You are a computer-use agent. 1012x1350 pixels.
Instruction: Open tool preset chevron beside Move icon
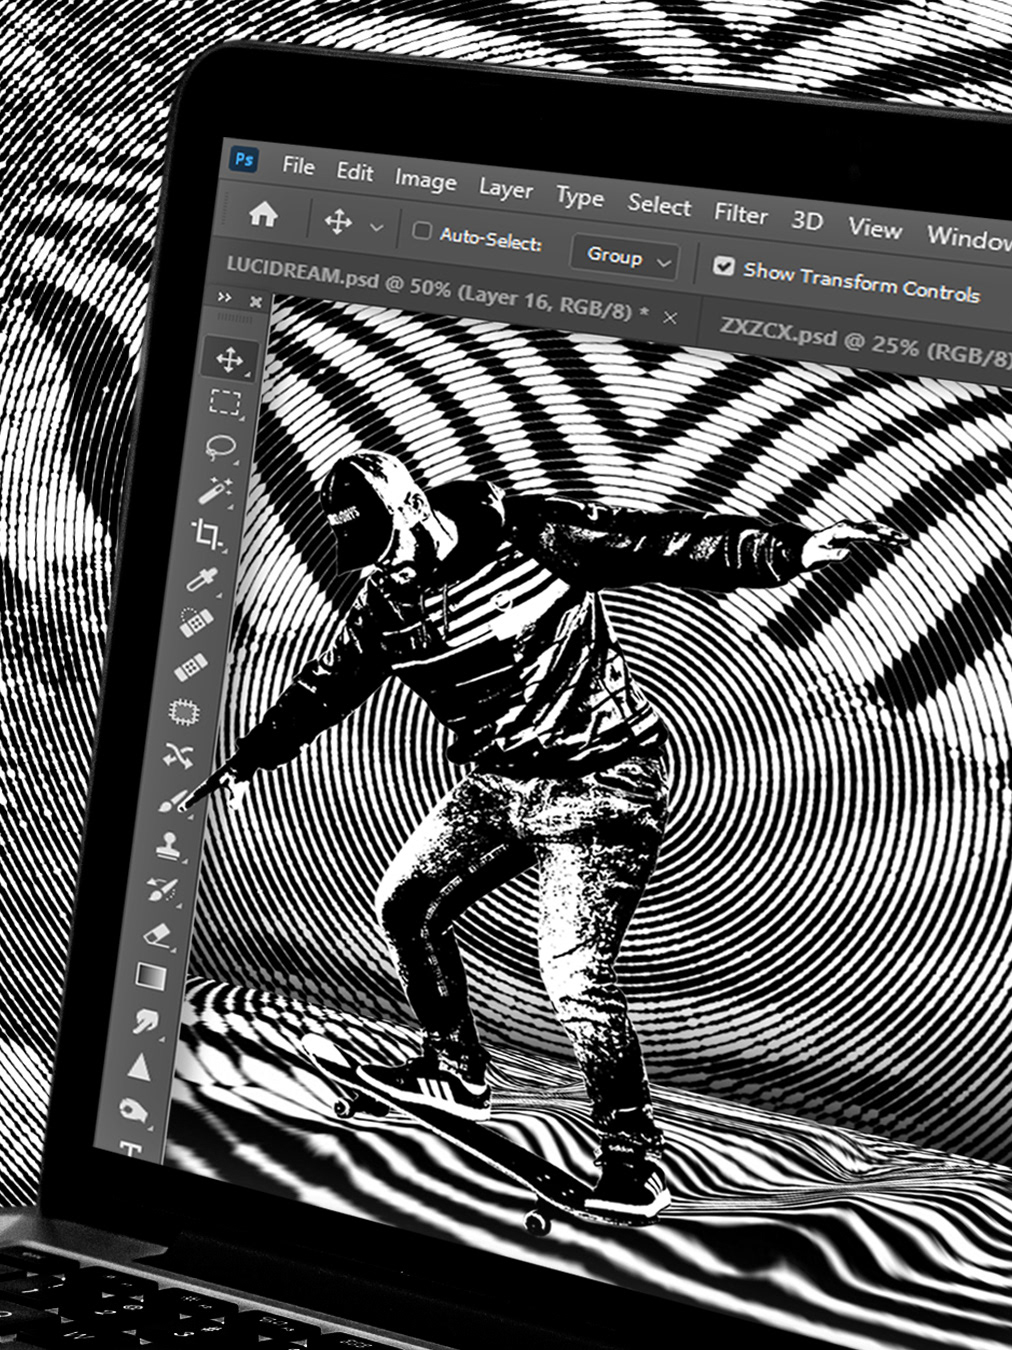pyautogui.click(x=376, y=228)
